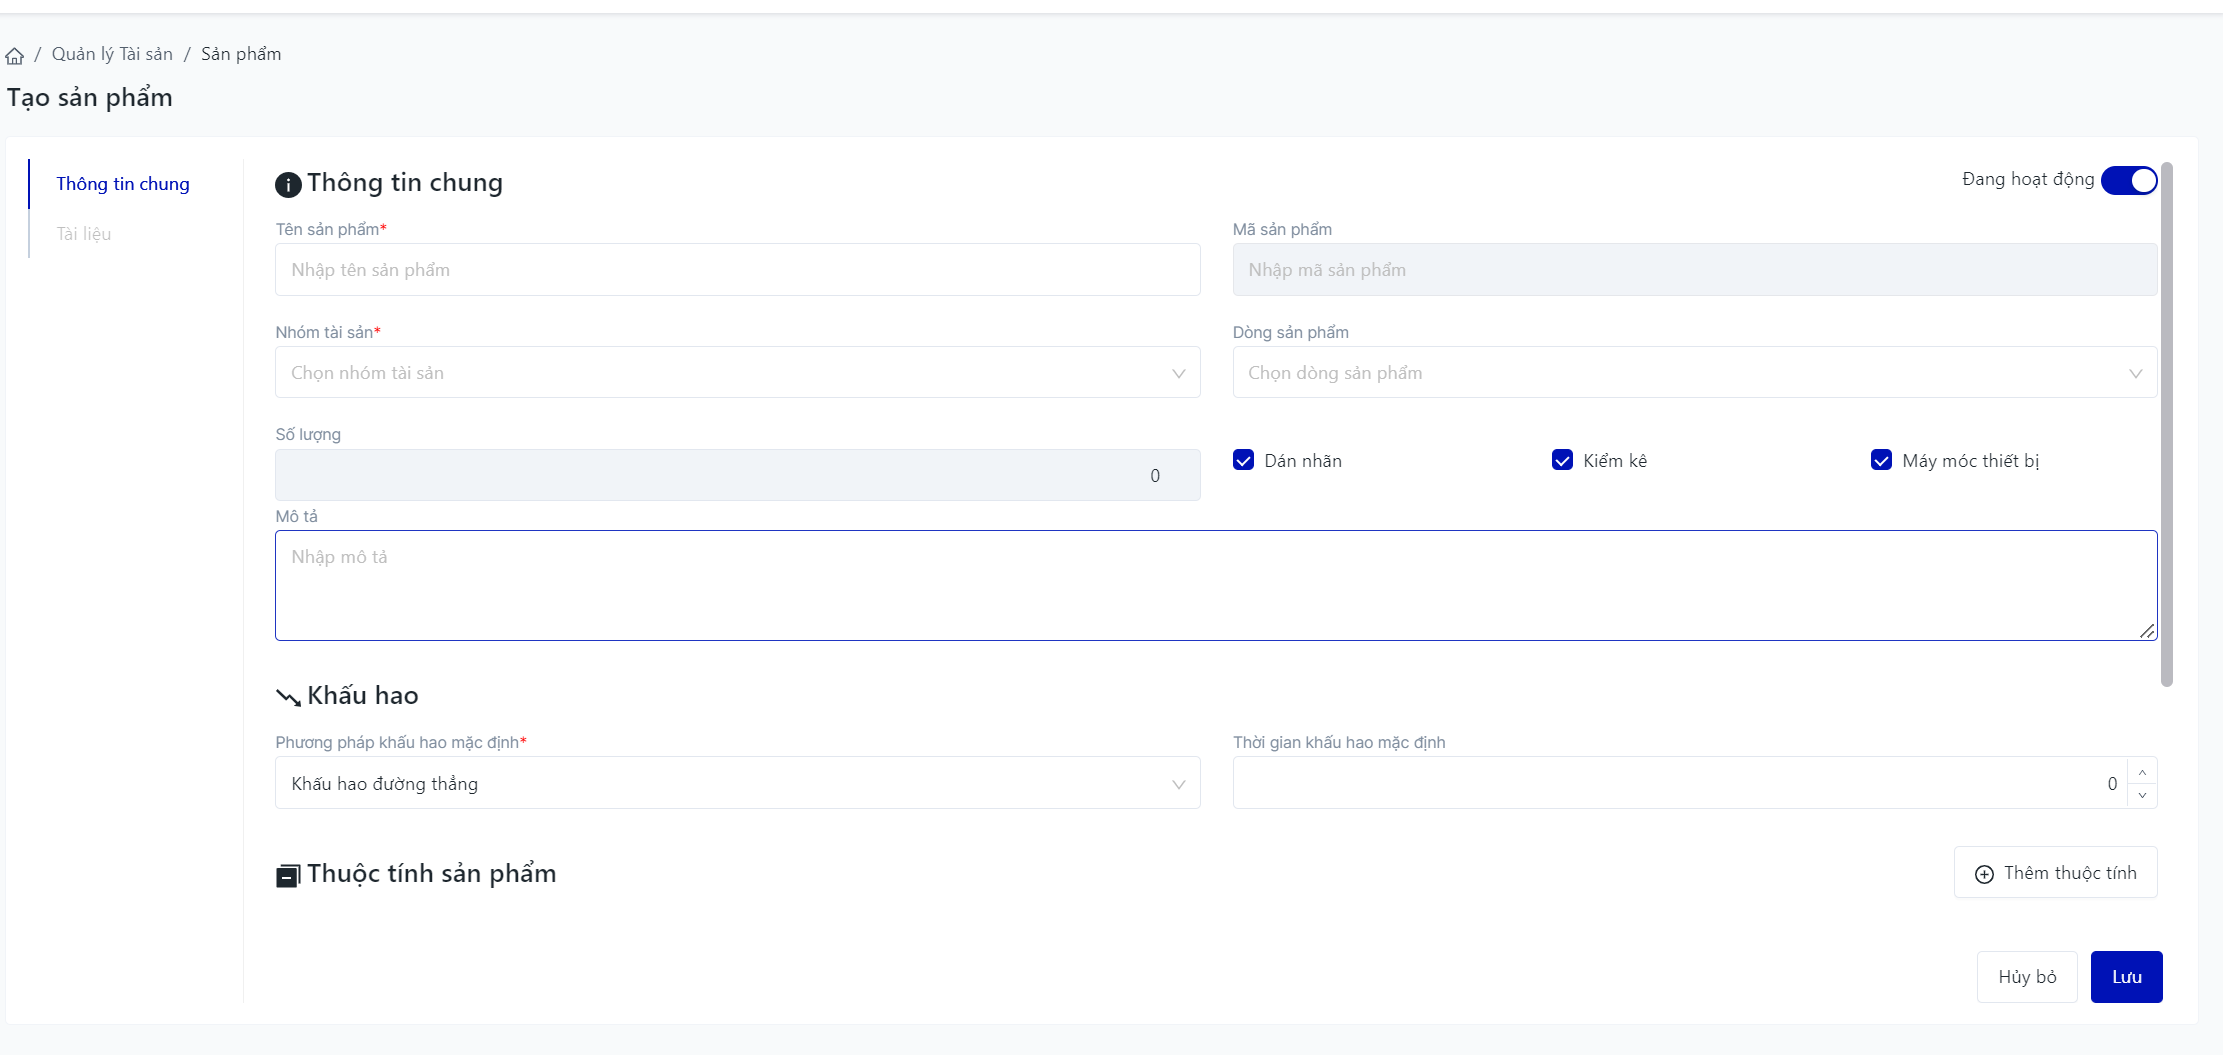Image resolution: width=2223 pixels, height=1055 pixels.
Task: Click the Thuộc tính sản phẩm section icon
Action: pos(288,876)
